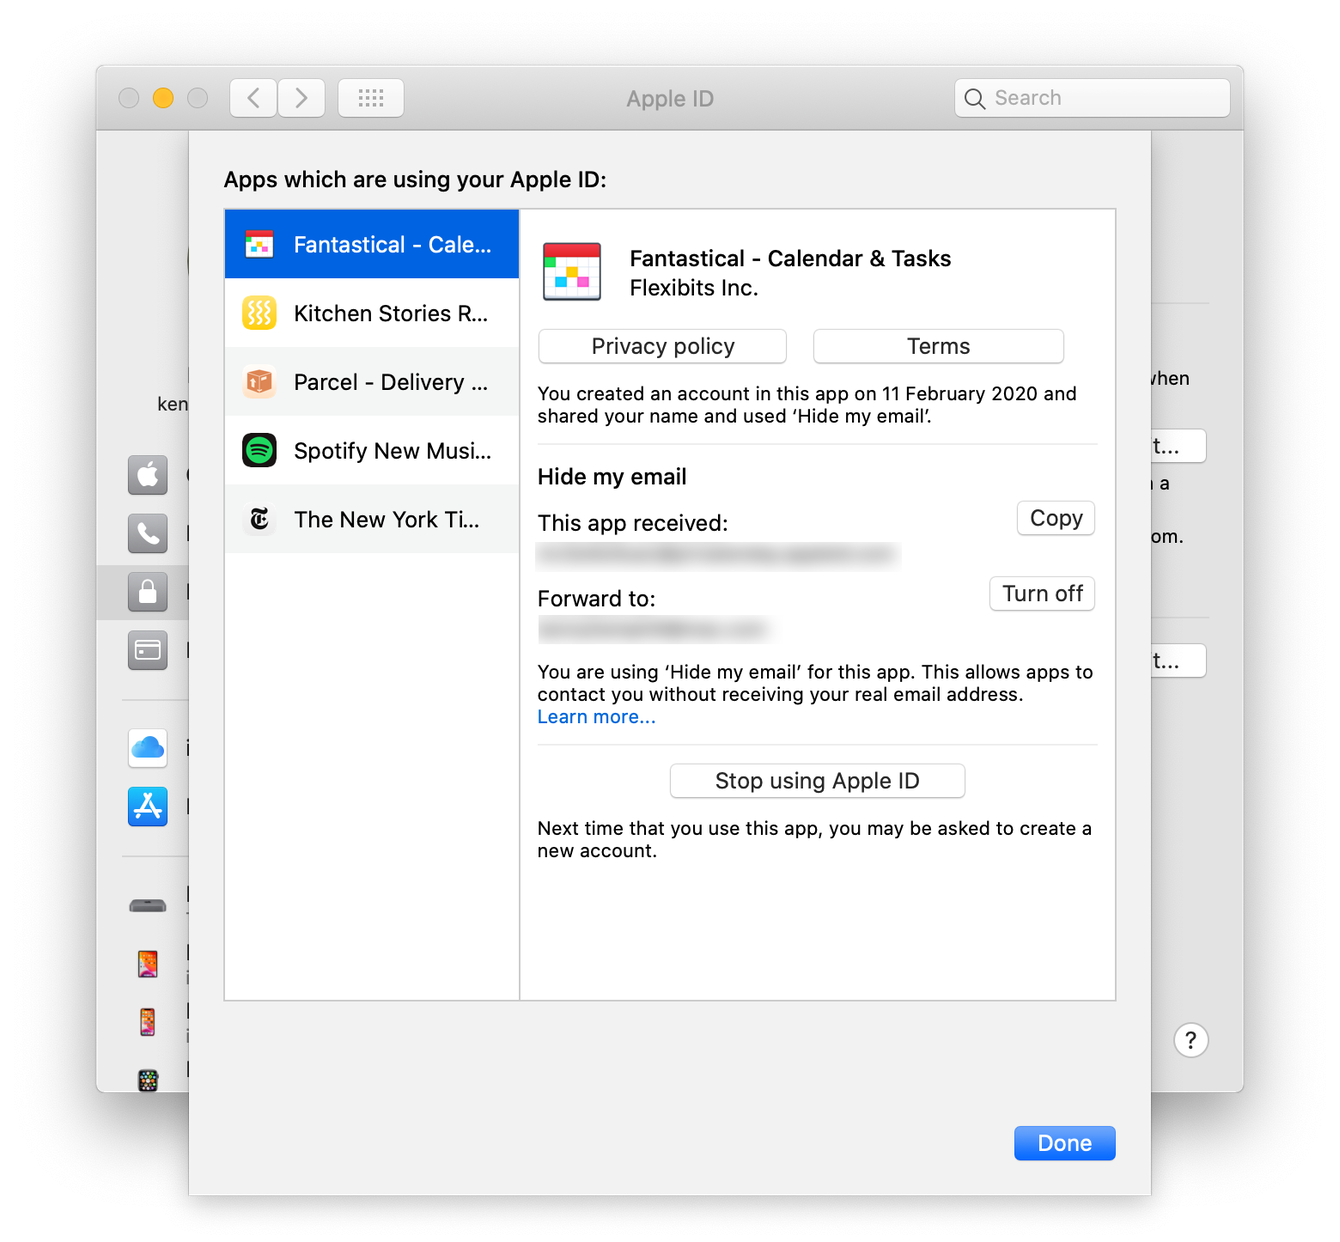
Task: Click 'Apps which are using your Apple ID:' heading
Action: point(415,180)
